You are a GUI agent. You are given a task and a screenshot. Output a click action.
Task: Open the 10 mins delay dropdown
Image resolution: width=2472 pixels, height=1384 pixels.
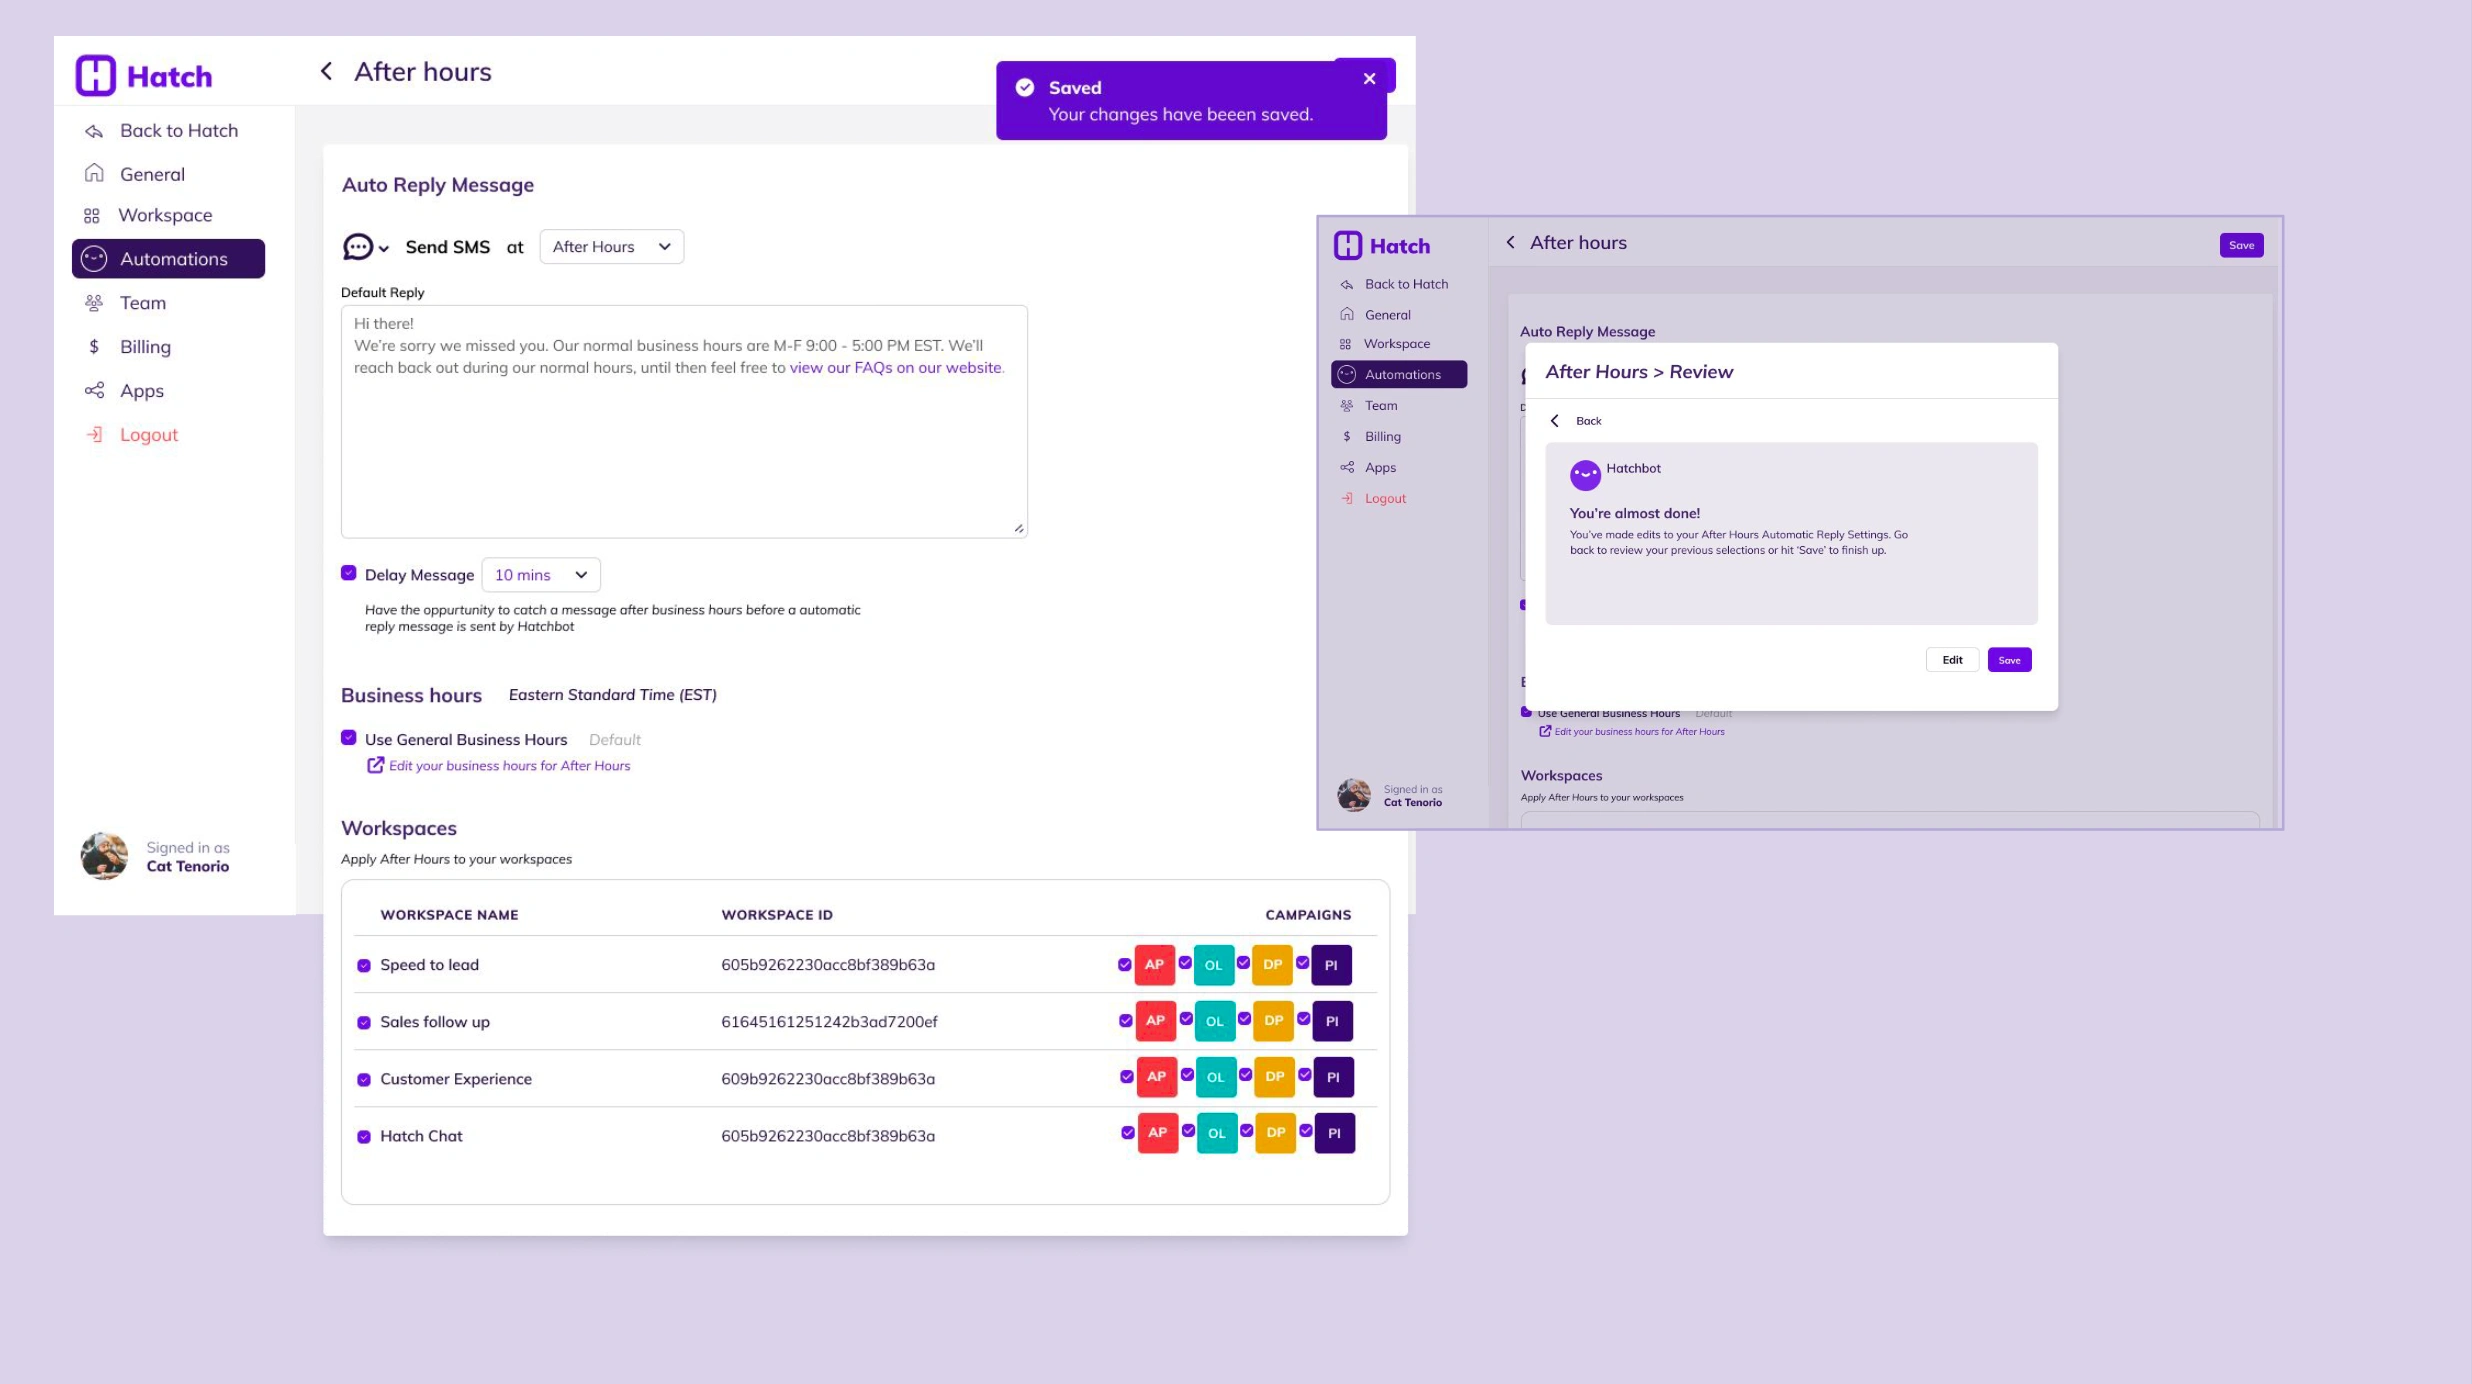pyautogui.click(x=540, y=575)
